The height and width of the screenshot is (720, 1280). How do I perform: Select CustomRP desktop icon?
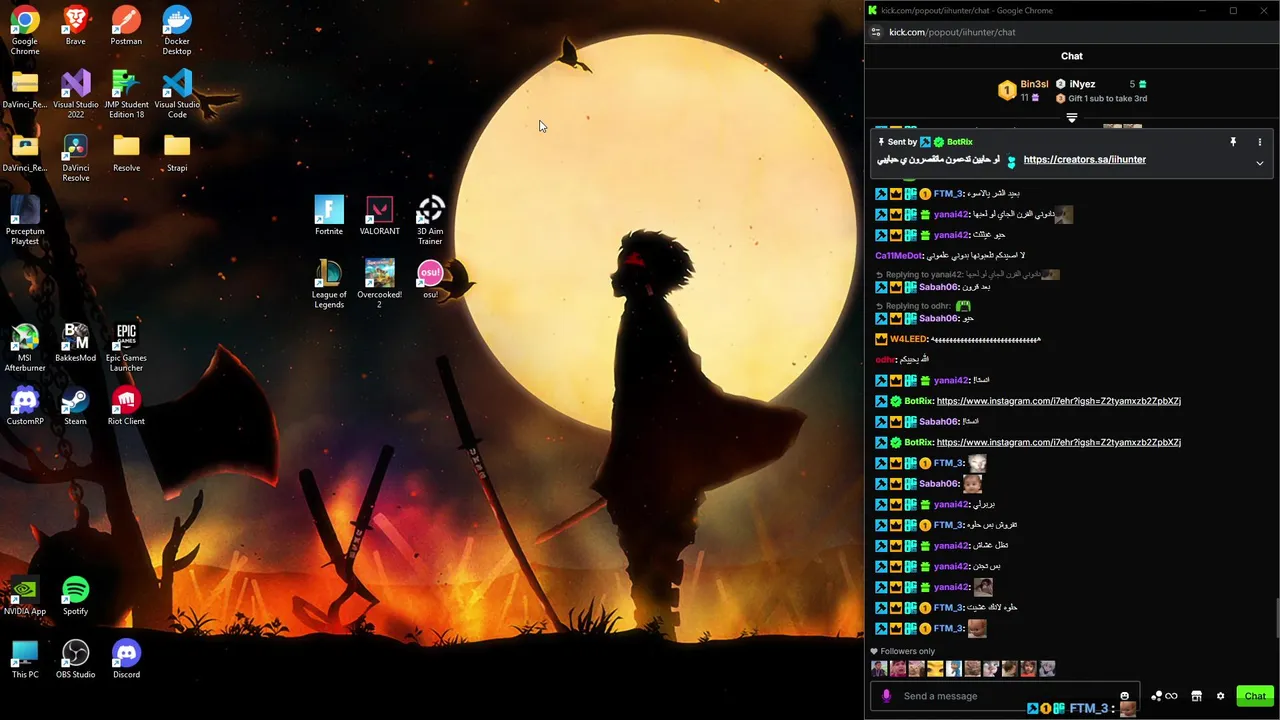25,406
